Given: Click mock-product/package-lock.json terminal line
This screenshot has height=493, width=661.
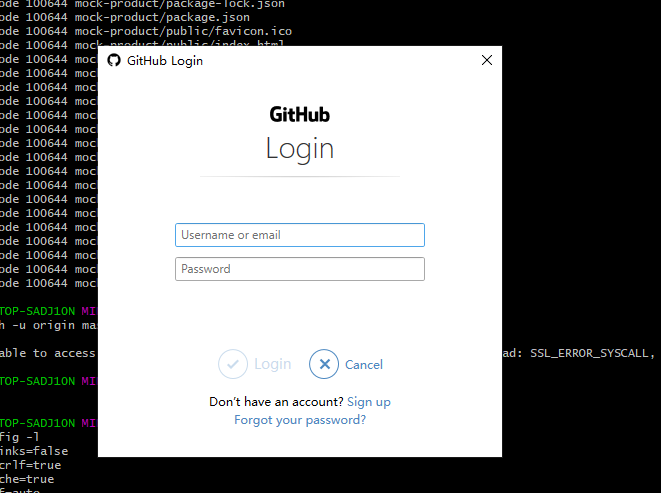Looking at the screenshot, I should [142, 4].
